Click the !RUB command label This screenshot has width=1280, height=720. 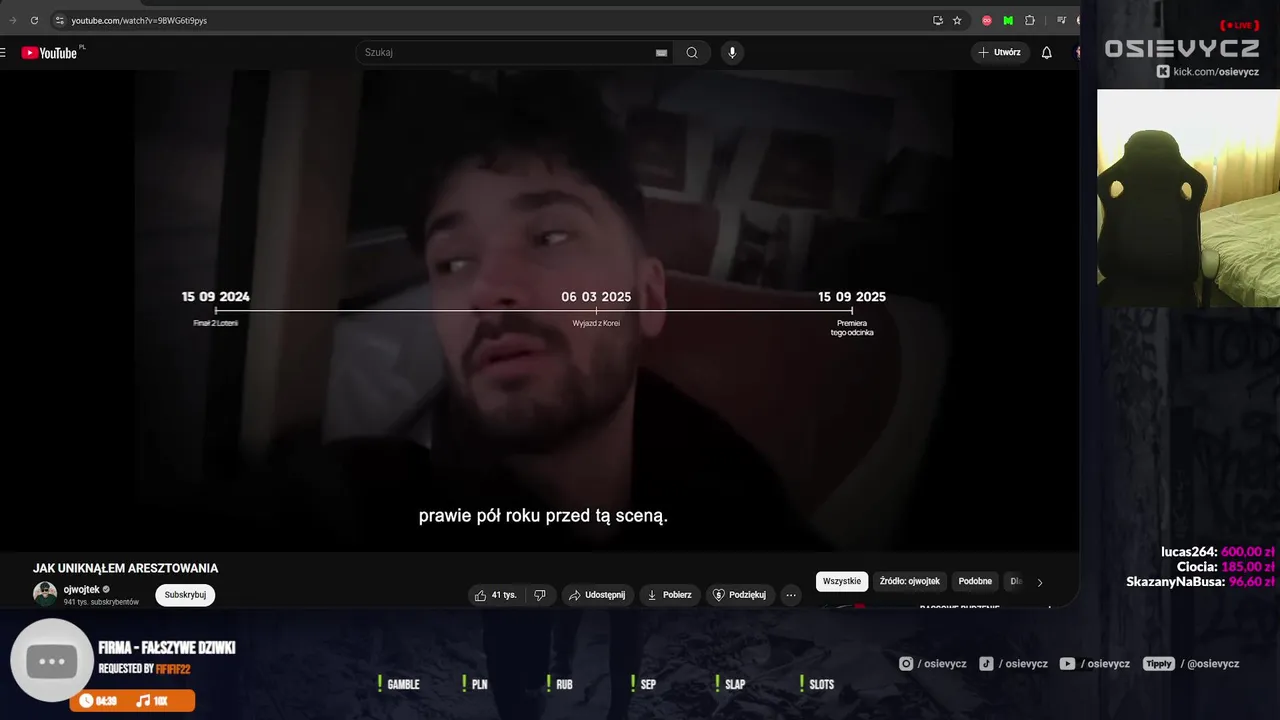pyautogui.click(x=559, y=684)
